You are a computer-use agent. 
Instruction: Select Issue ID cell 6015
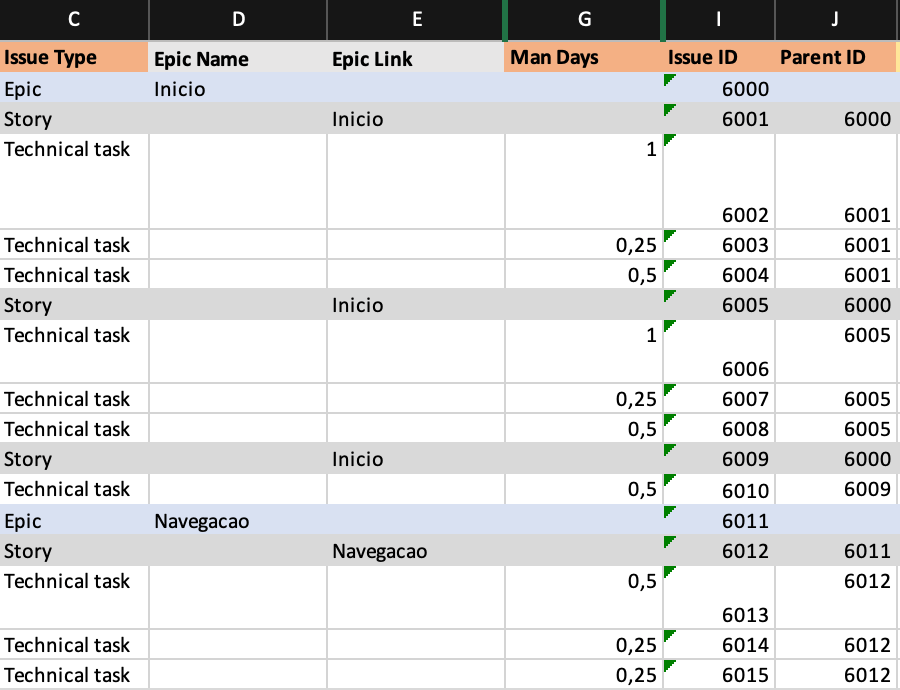719,675
